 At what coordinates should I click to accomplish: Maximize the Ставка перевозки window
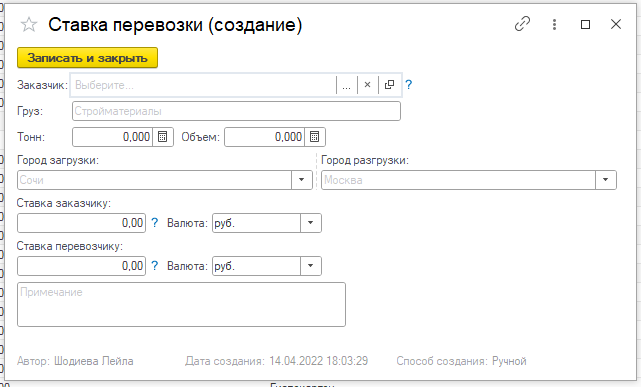(x=585, y=25)
